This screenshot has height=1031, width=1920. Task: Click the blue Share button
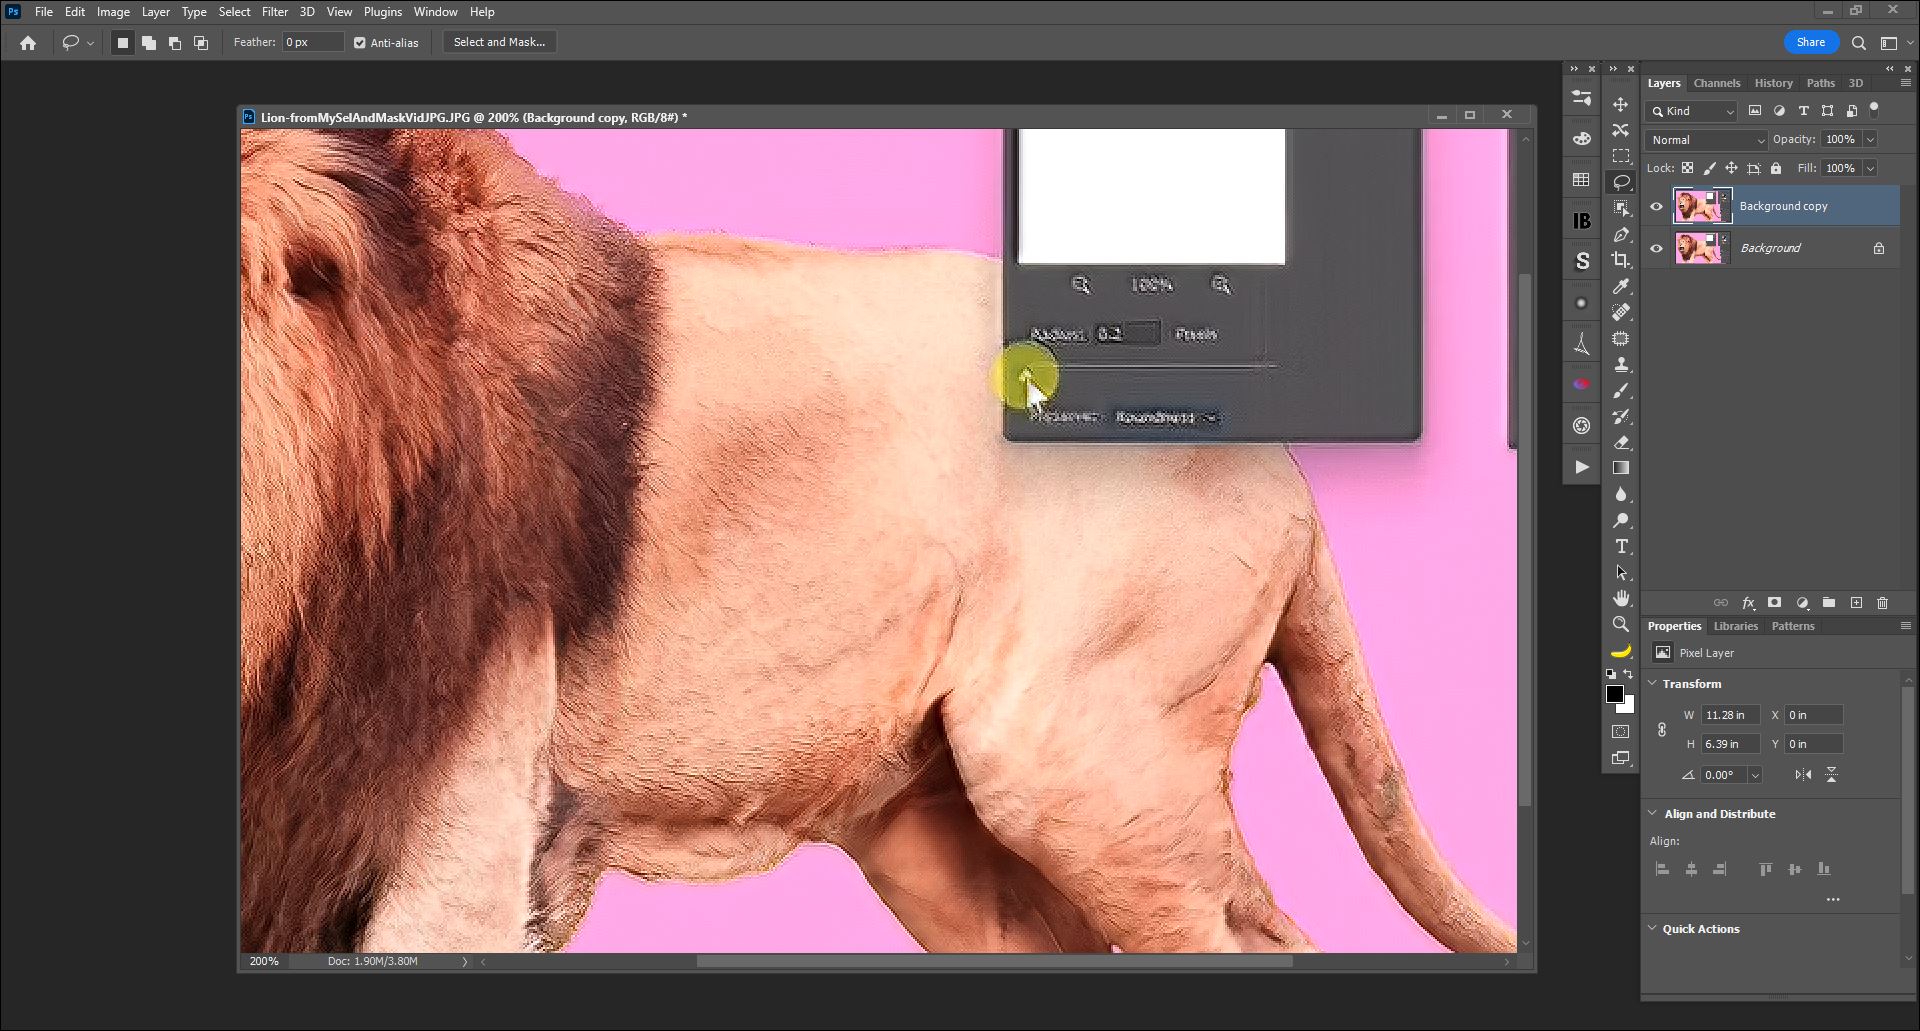coord(1810,42)
